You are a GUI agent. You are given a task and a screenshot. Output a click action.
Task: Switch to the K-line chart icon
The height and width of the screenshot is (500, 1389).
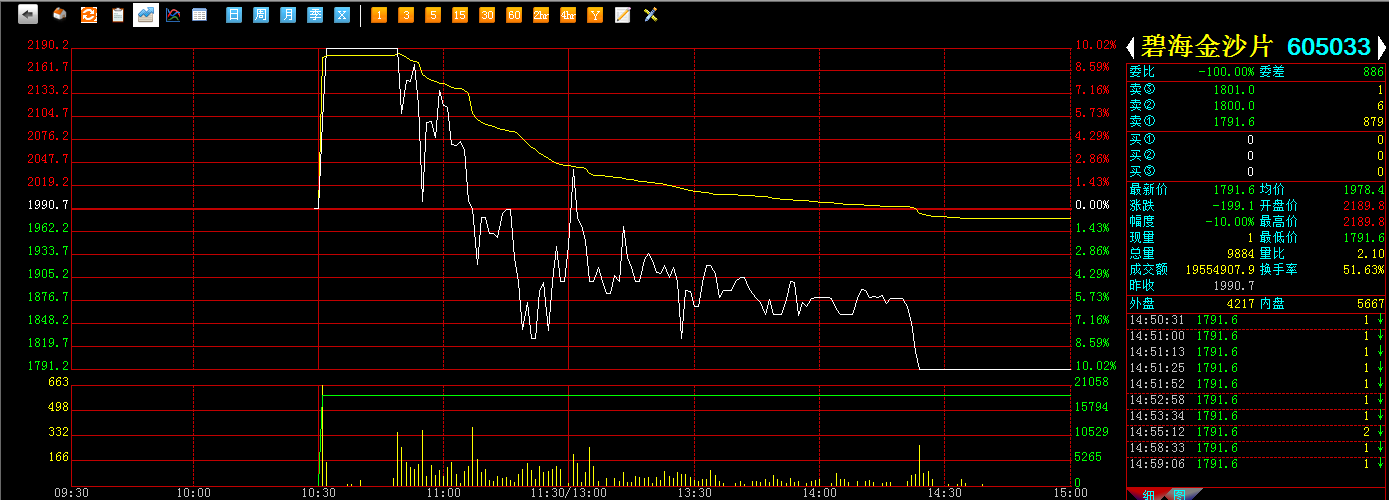tap(173, 15)
